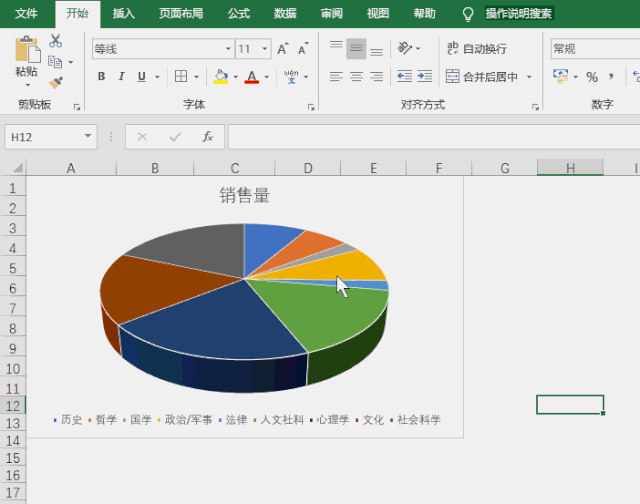Toggle middle vertical alignment
The height and width of the screenshot is (504, 640).
(x=356, y=49)
